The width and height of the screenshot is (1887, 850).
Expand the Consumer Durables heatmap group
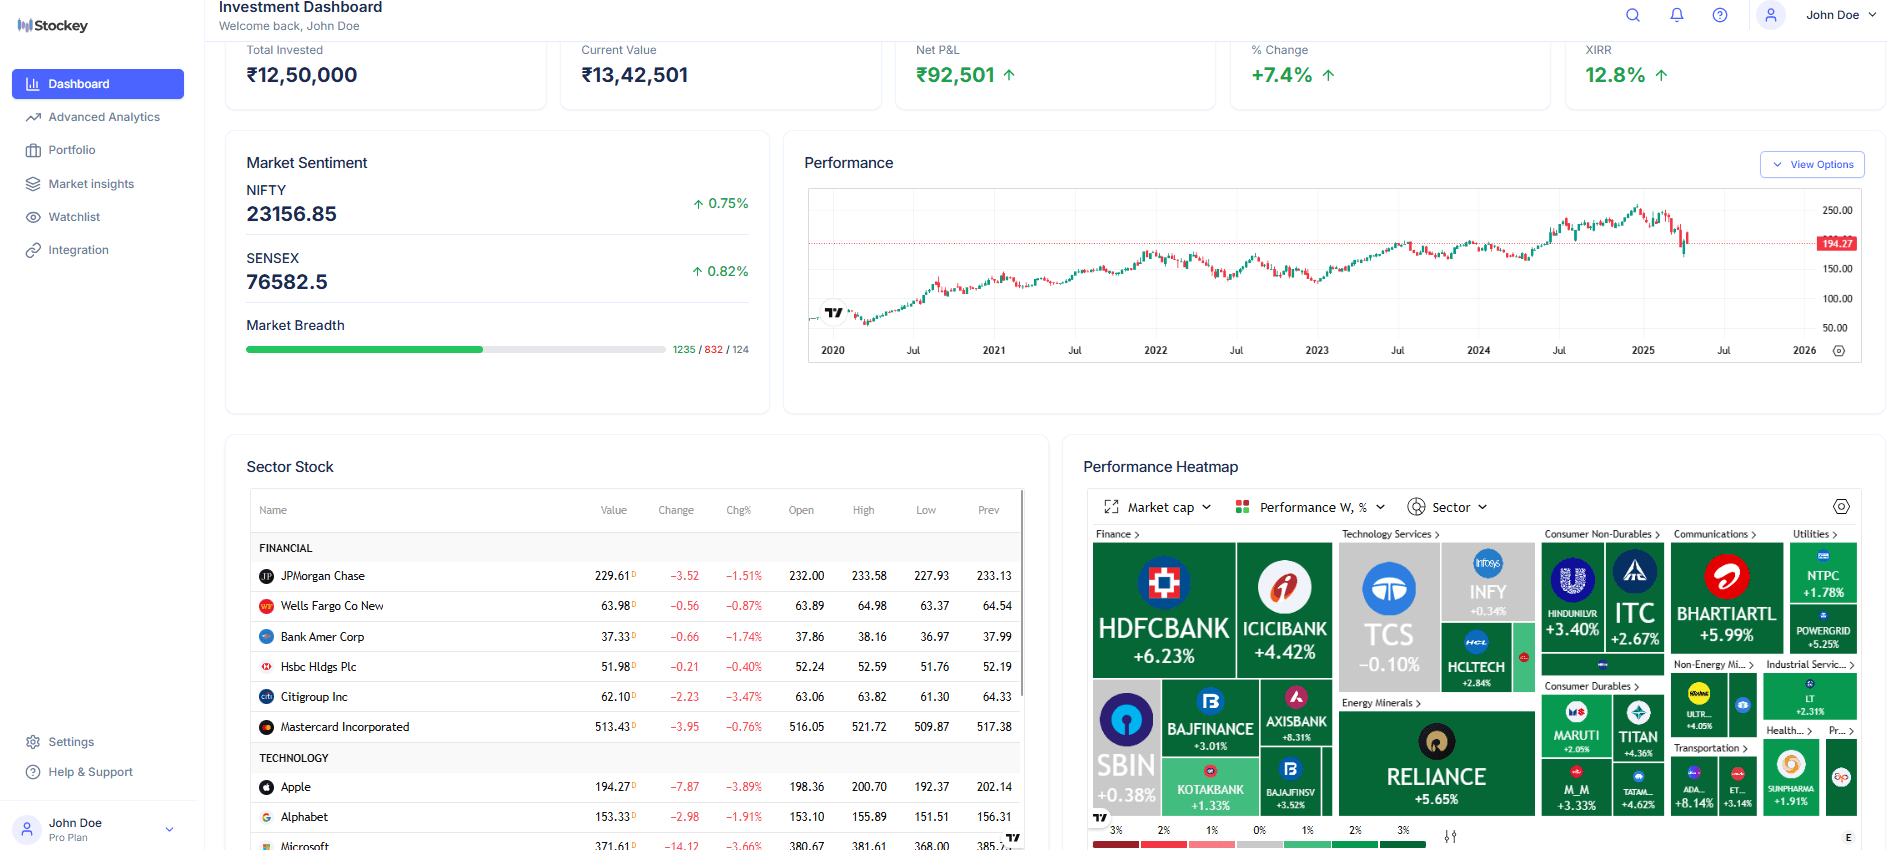pyautogui.click(x=1591, y=686)
